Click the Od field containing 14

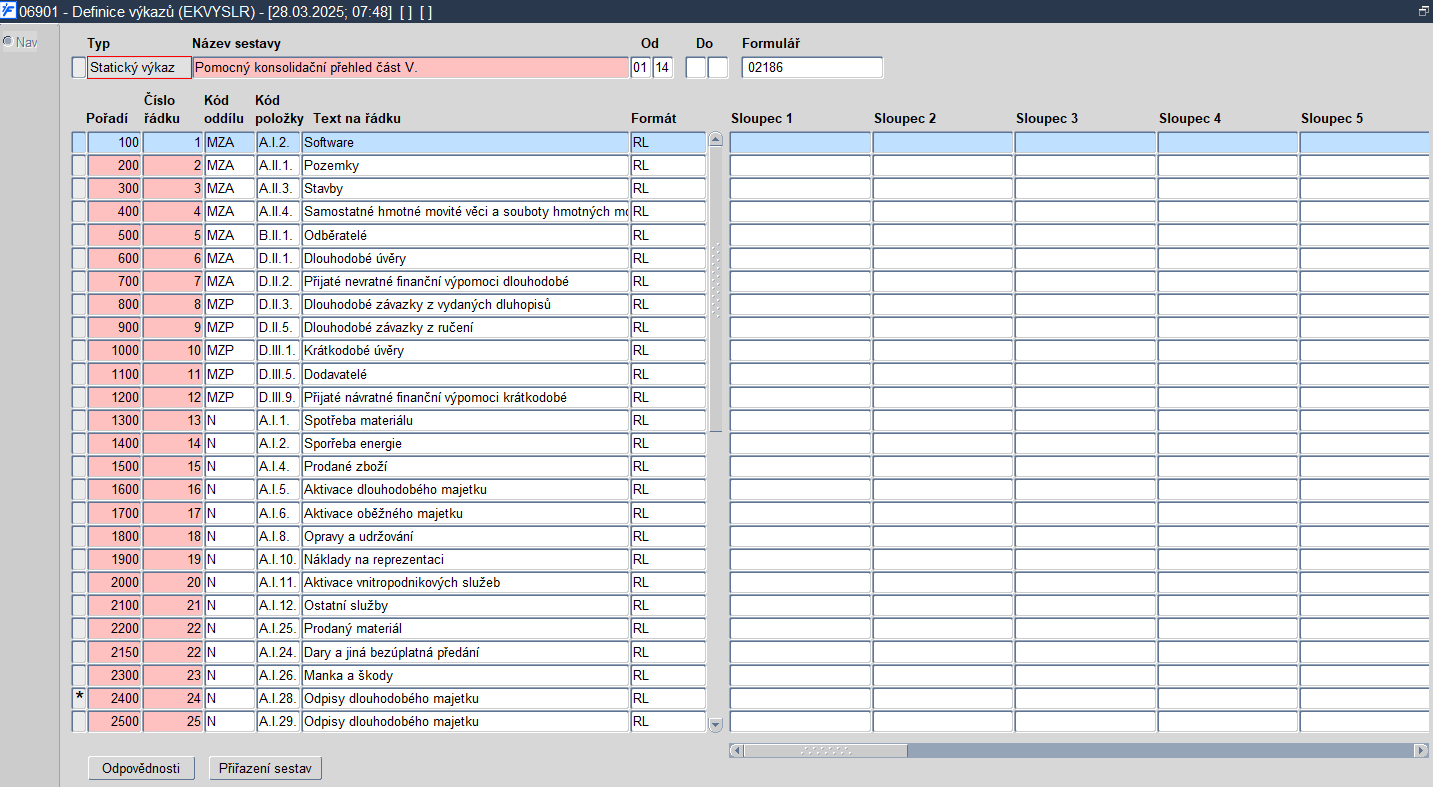click(x=663, y=68)
